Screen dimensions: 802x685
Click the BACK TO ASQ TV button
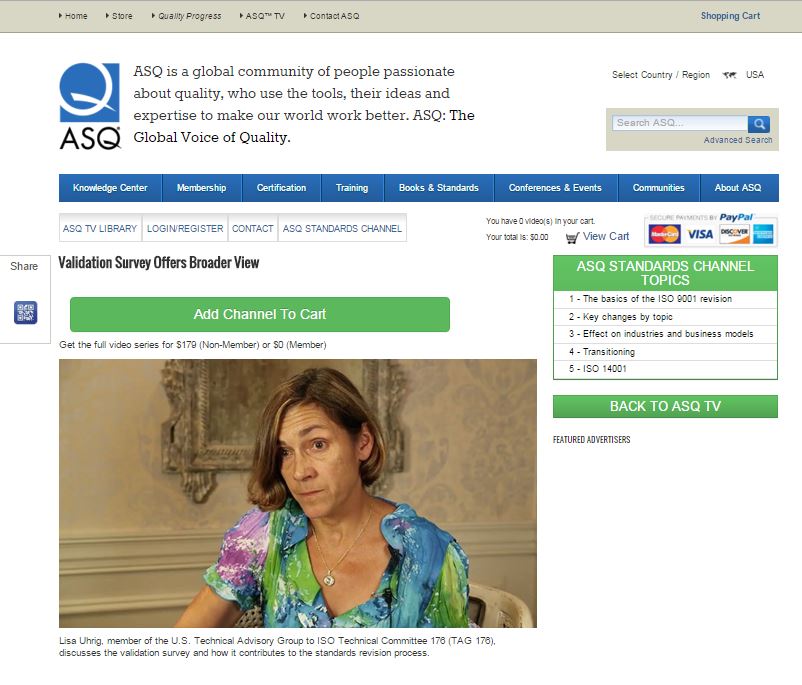665,406
